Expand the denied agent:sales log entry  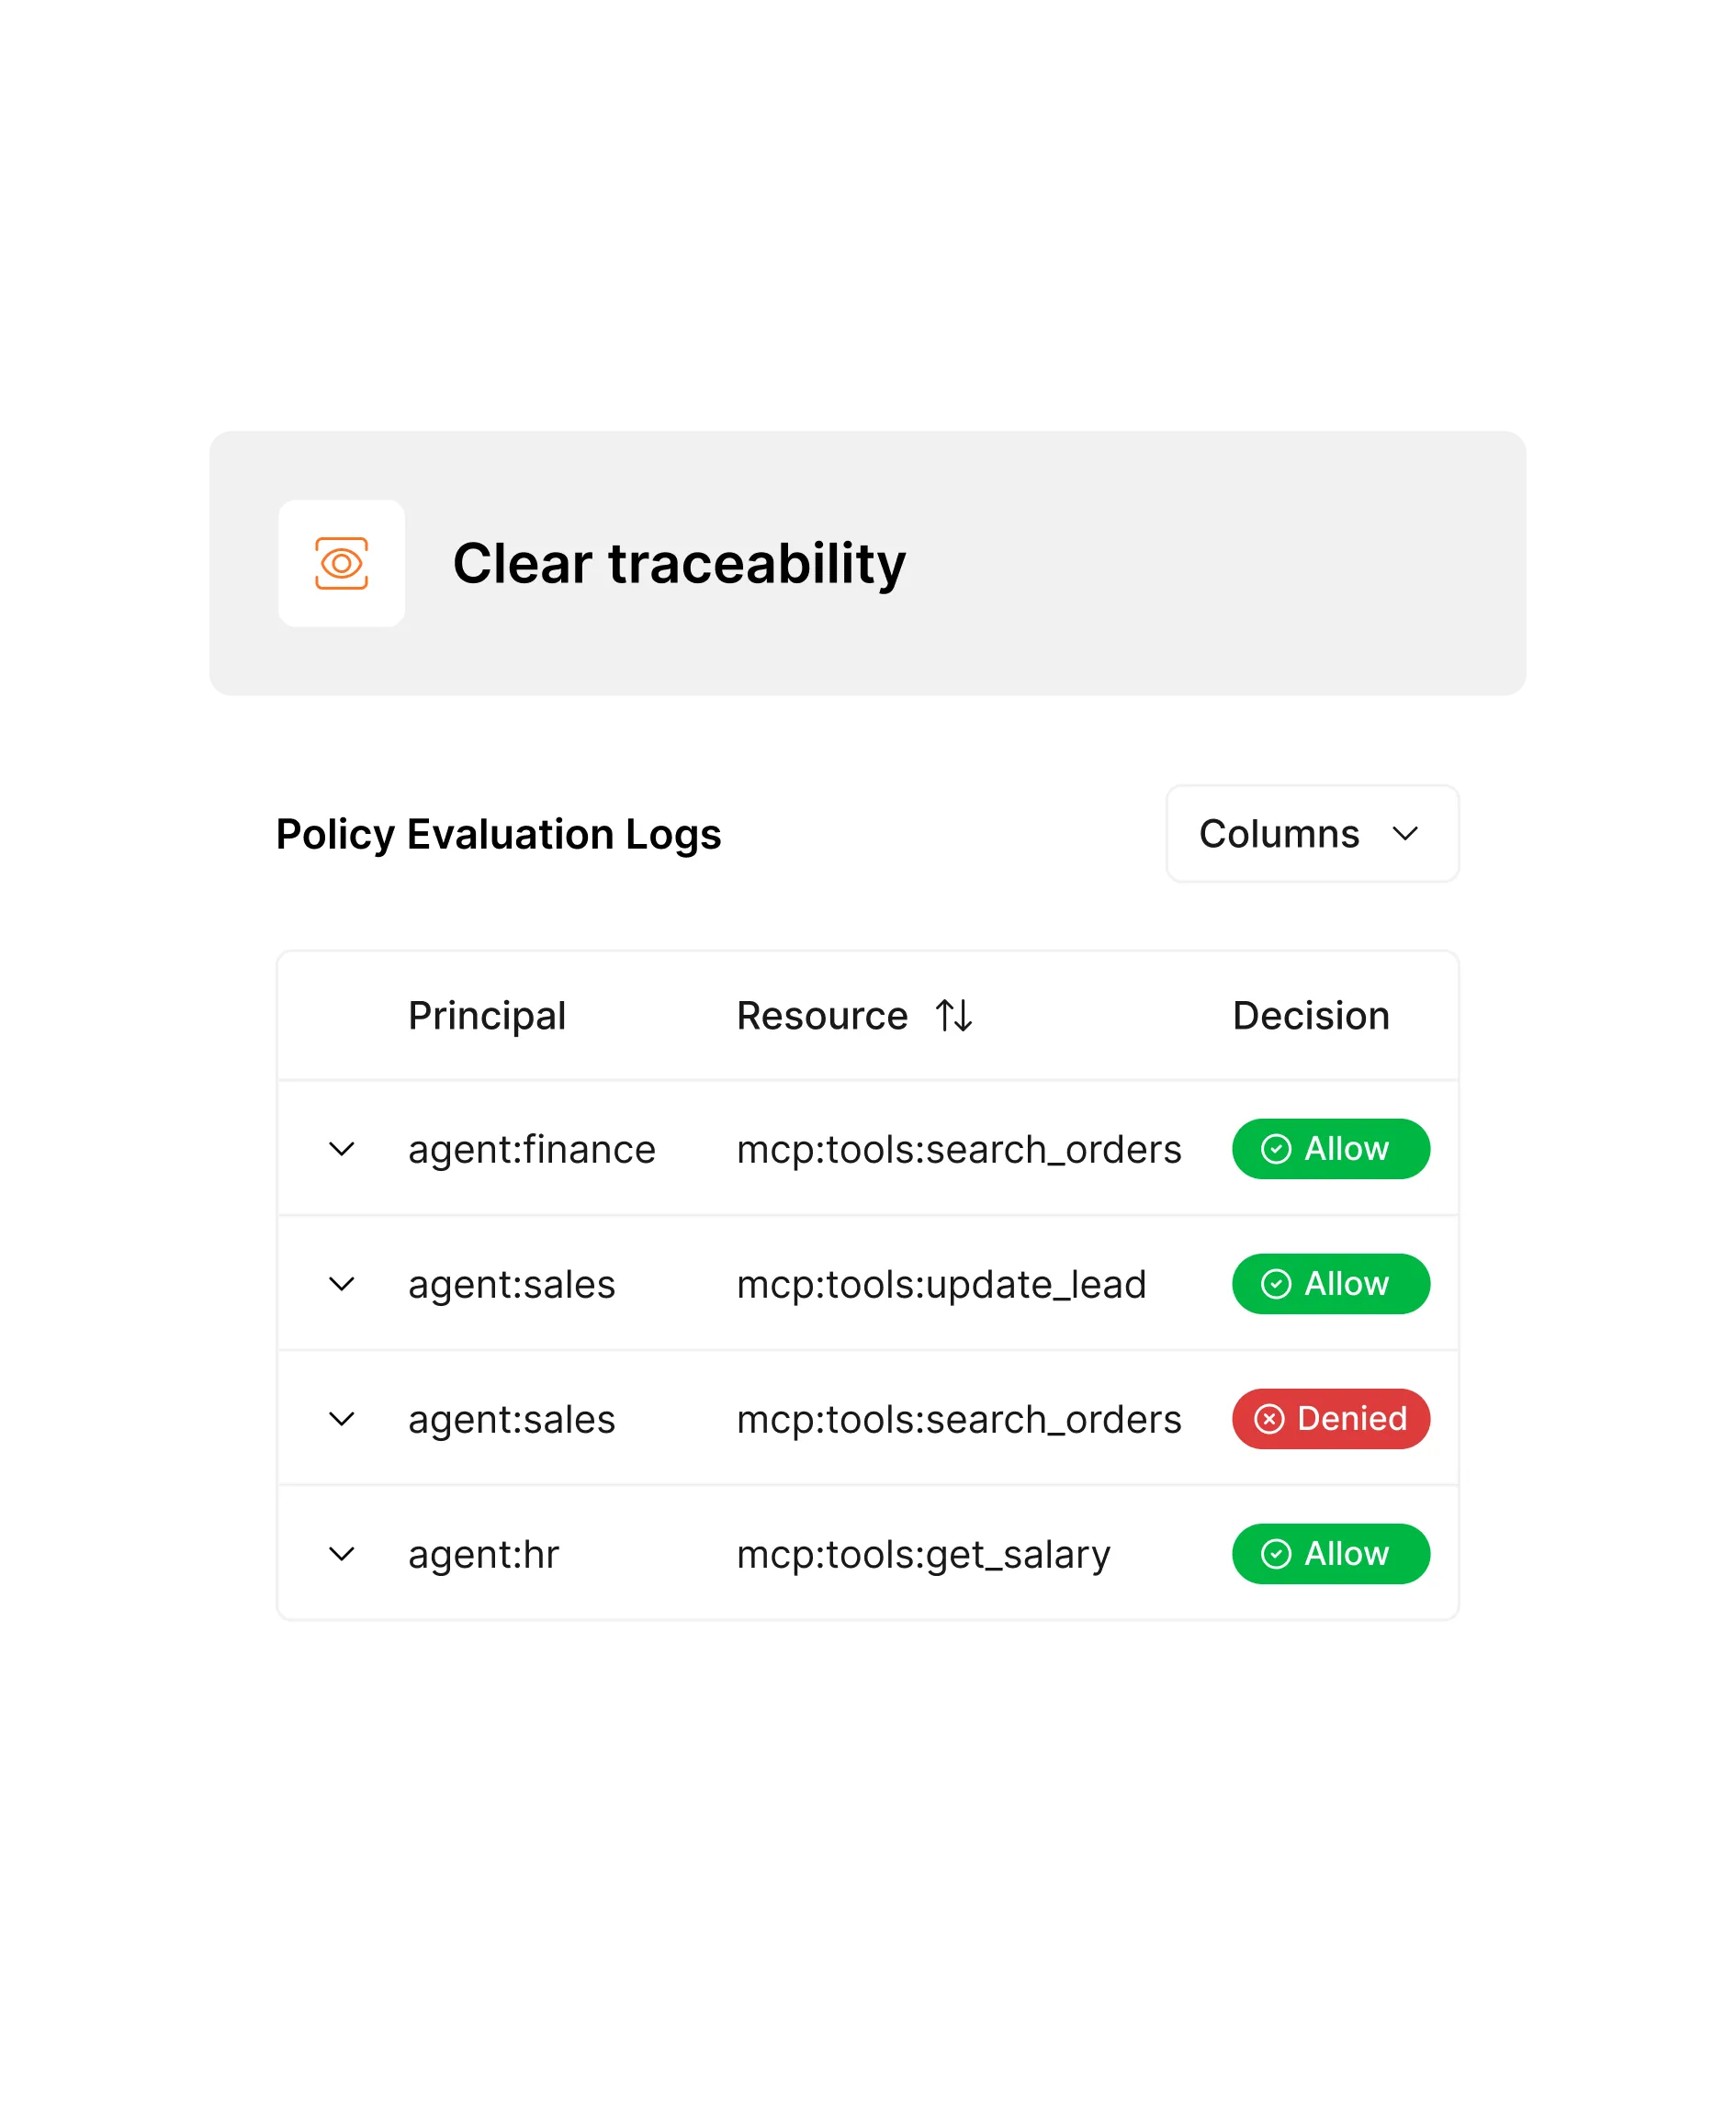341,1419
